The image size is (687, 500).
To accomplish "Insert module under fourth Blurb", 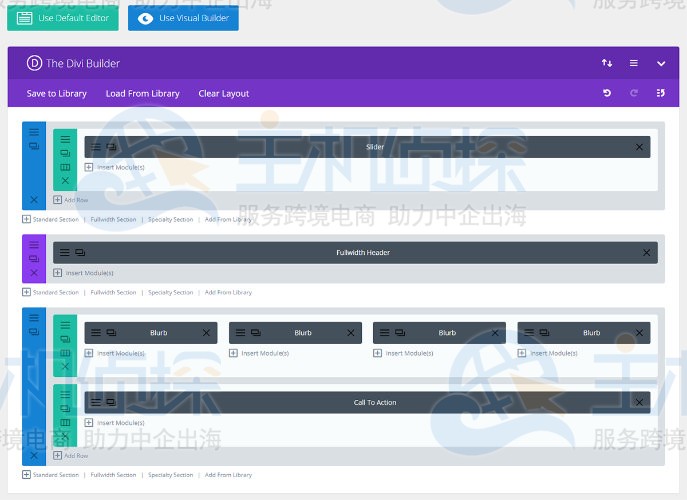I will pos(548,353).
